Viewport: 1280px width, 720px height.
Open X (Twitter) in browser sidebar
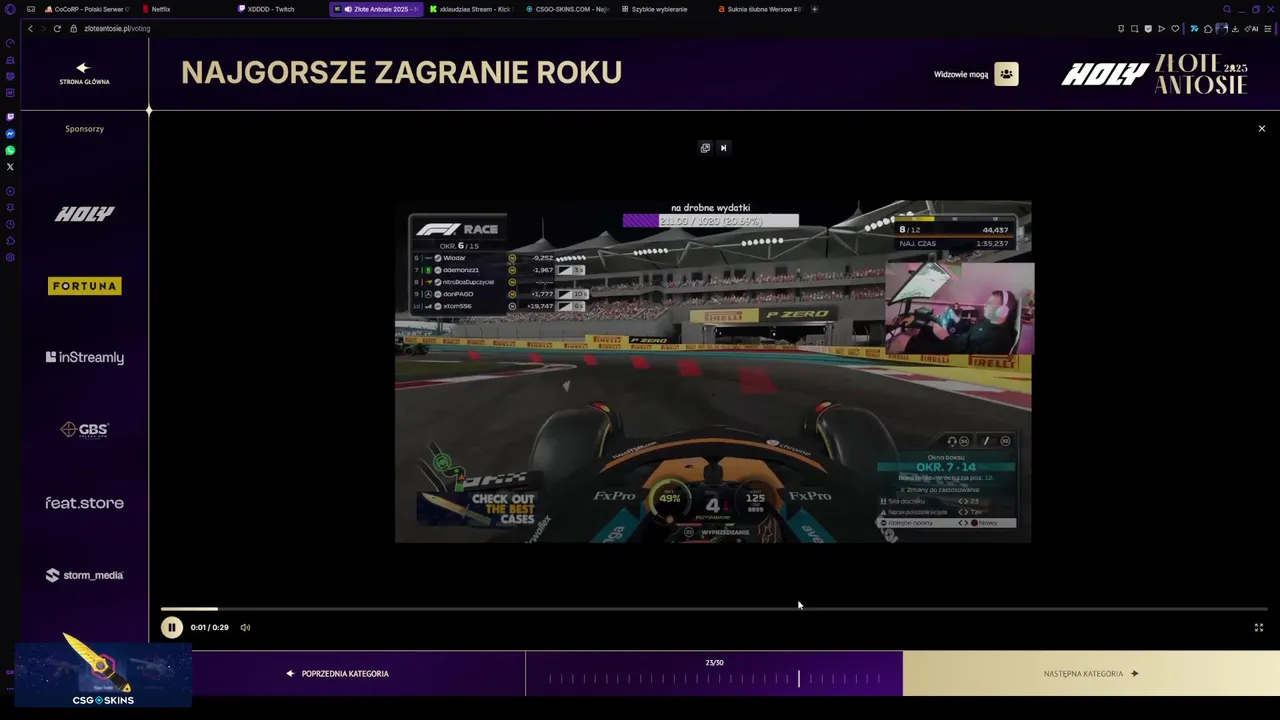point(10,166)
